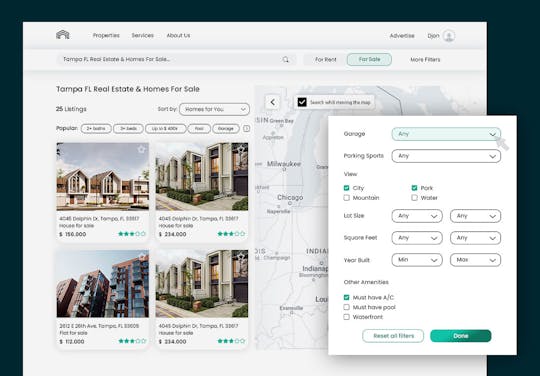The width and height of the screenshot is (540, 376).
Task: Enable the Waterfront checkbox
Action: [x=346, y=317]
